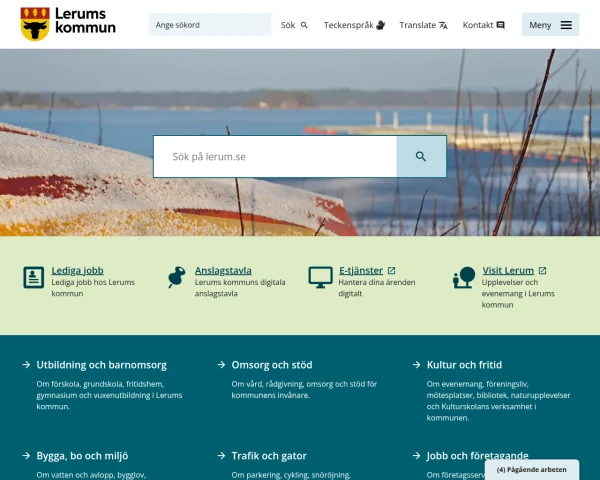This screenshot has height=480, width=600.
Task: Click description starting 'Om vård, rådgivning'
Action: 304,390
